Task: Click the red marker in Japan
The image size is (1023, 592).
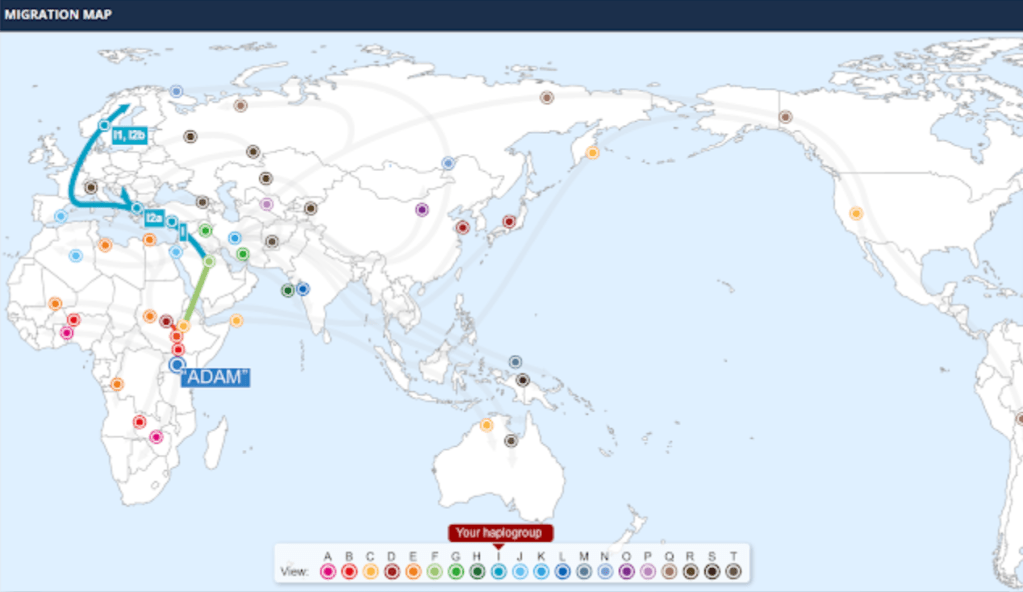Action: pyautogui.click(x=508, y=221)
